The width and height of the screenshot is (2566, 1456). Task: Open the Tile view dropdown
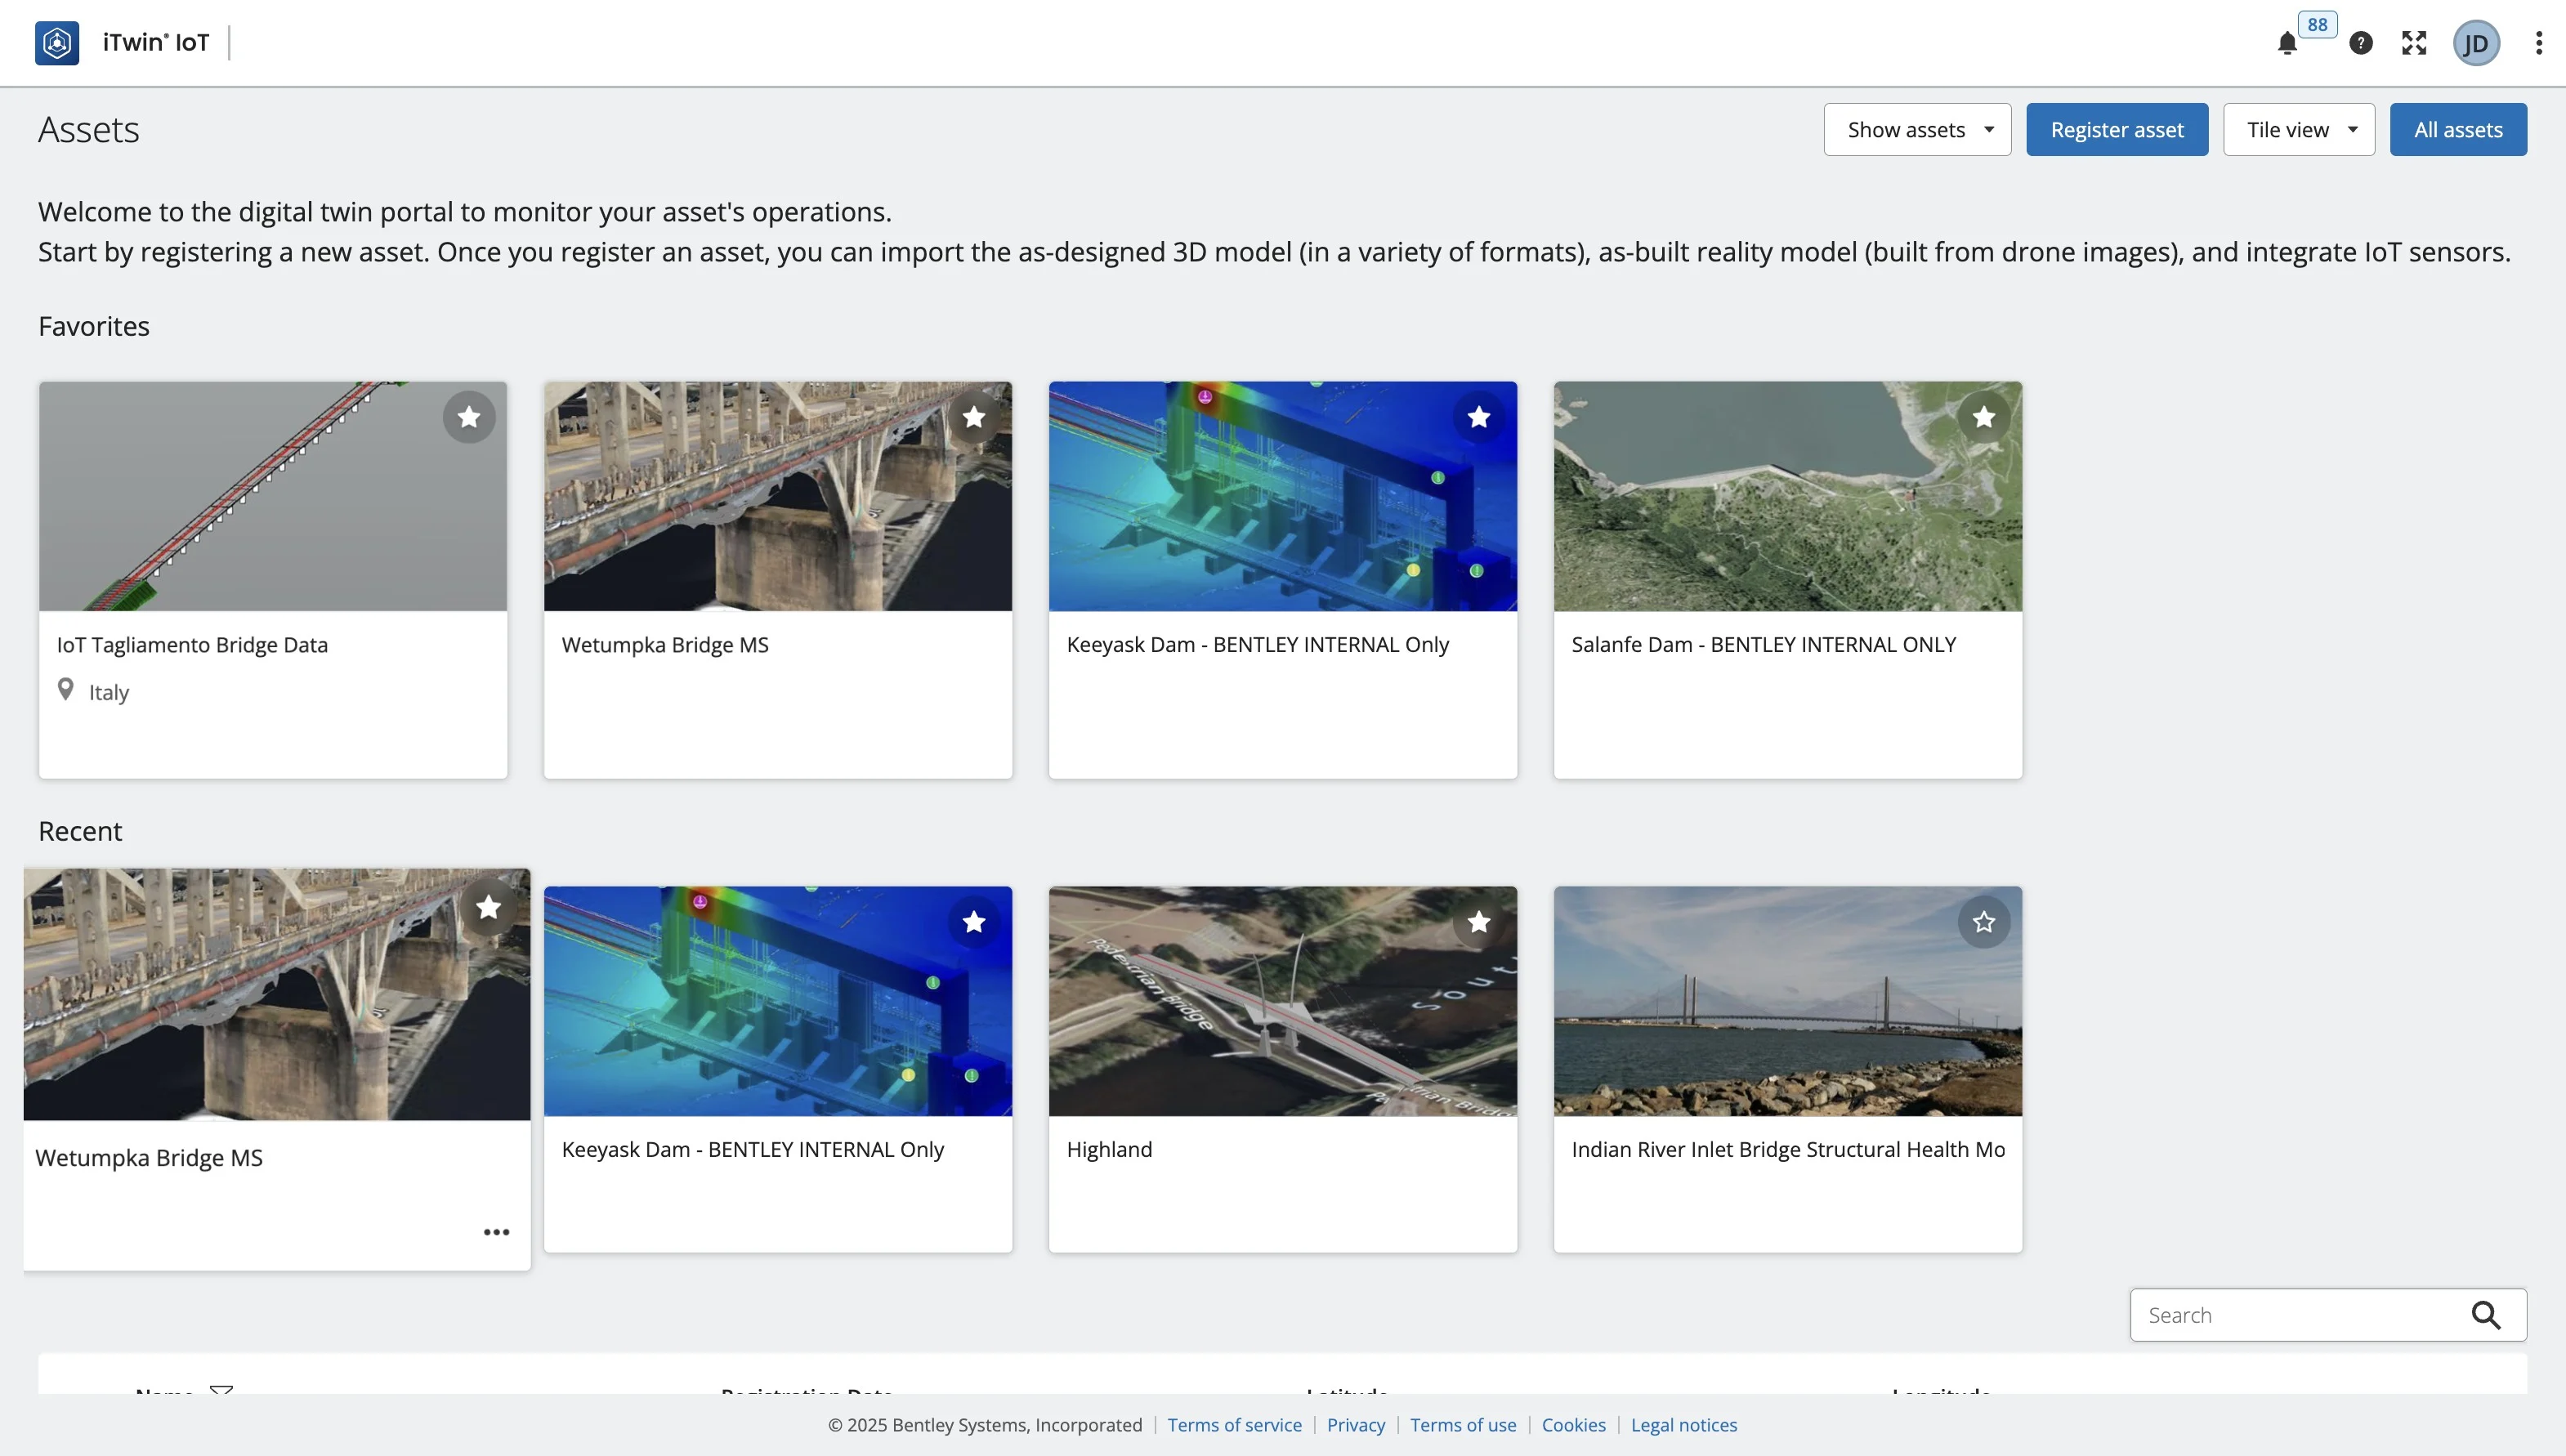[2298, 130]
